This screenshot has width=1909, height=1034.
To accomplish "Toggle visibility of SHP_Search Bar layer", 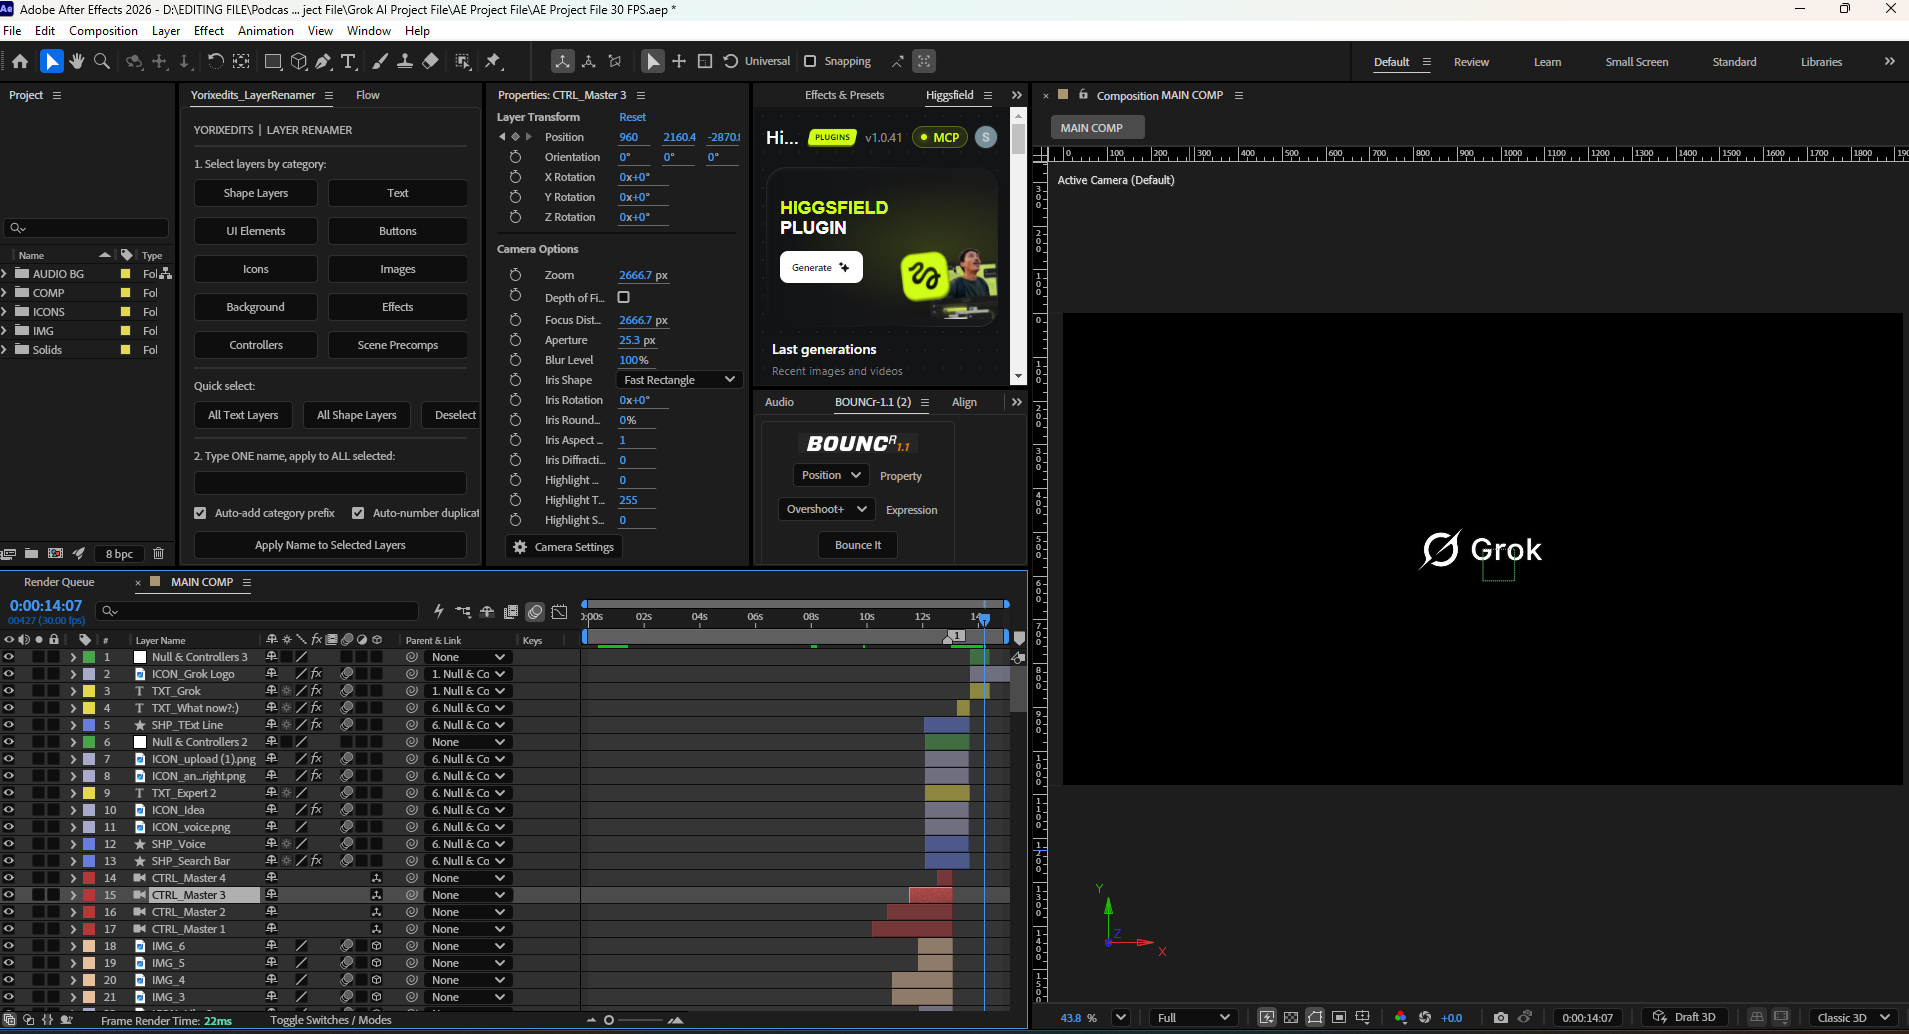I will (9, 861).
